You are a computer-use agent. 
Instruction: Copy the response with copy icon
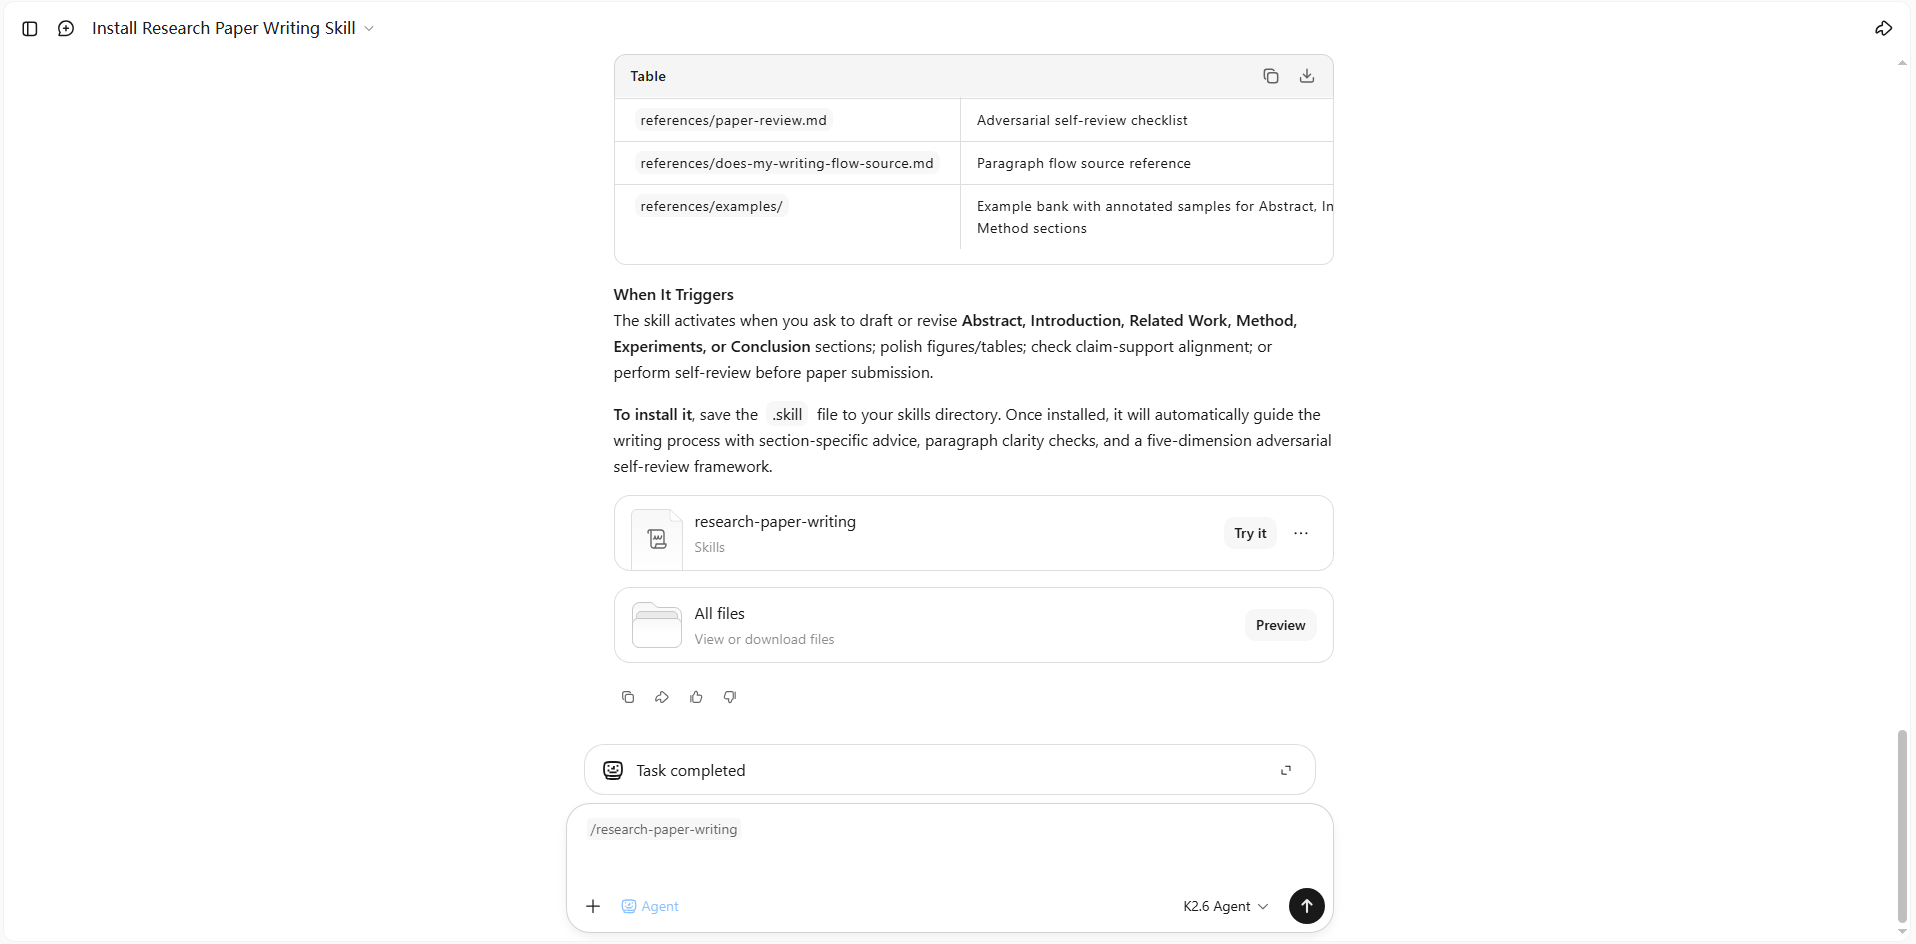(628, 697)
